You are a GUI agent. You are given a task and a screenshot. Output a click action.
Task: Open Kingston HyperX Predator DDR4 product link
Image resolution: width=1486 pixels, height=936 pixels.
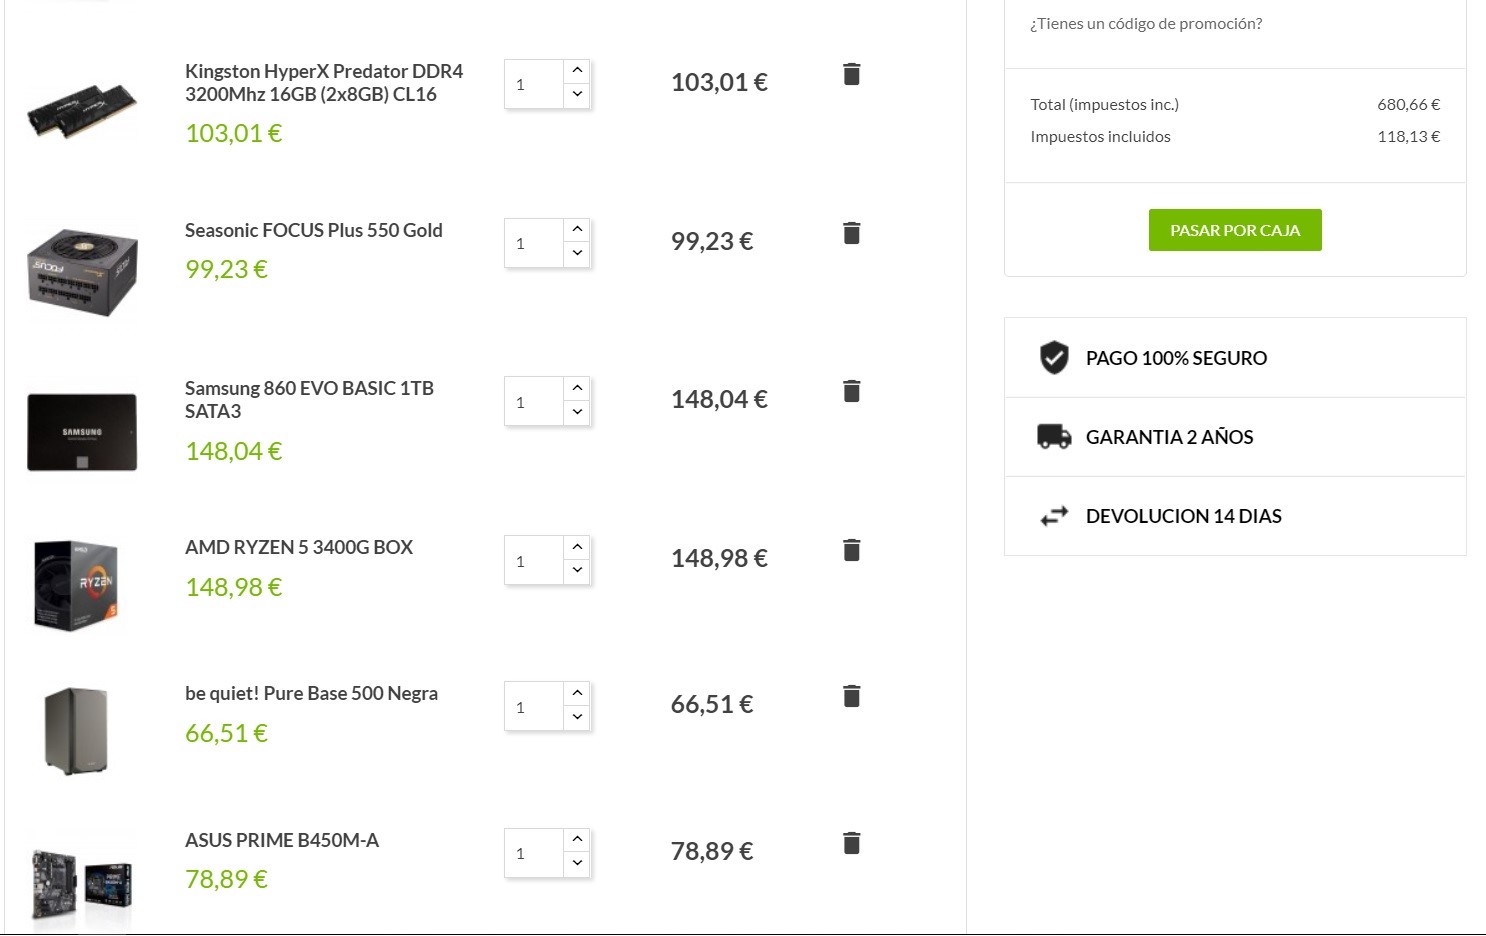(323, 83)
